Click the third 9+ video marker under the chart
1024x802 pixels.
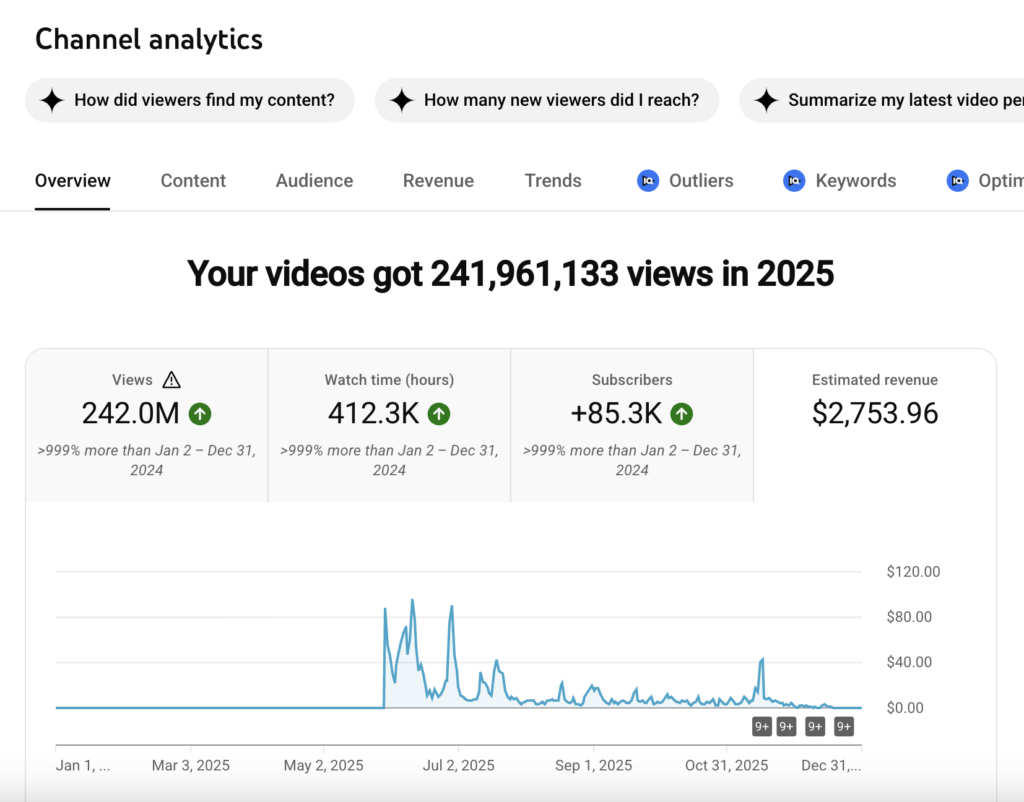click(x=815, y=727)
